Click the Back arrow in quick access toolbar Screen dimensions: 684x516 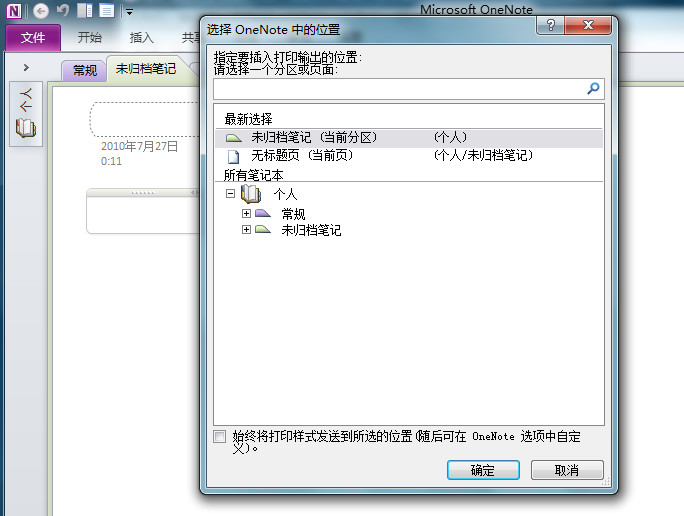pos(41,11)
